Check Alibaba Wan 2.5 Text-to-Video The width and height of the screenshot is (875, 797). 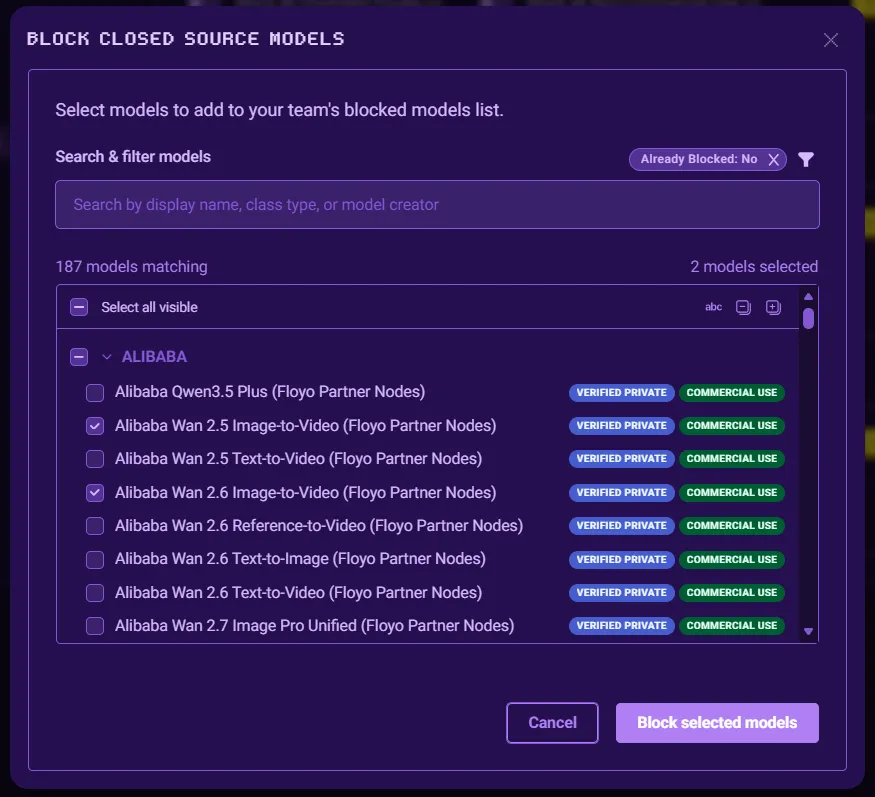(x=95, y=459)
